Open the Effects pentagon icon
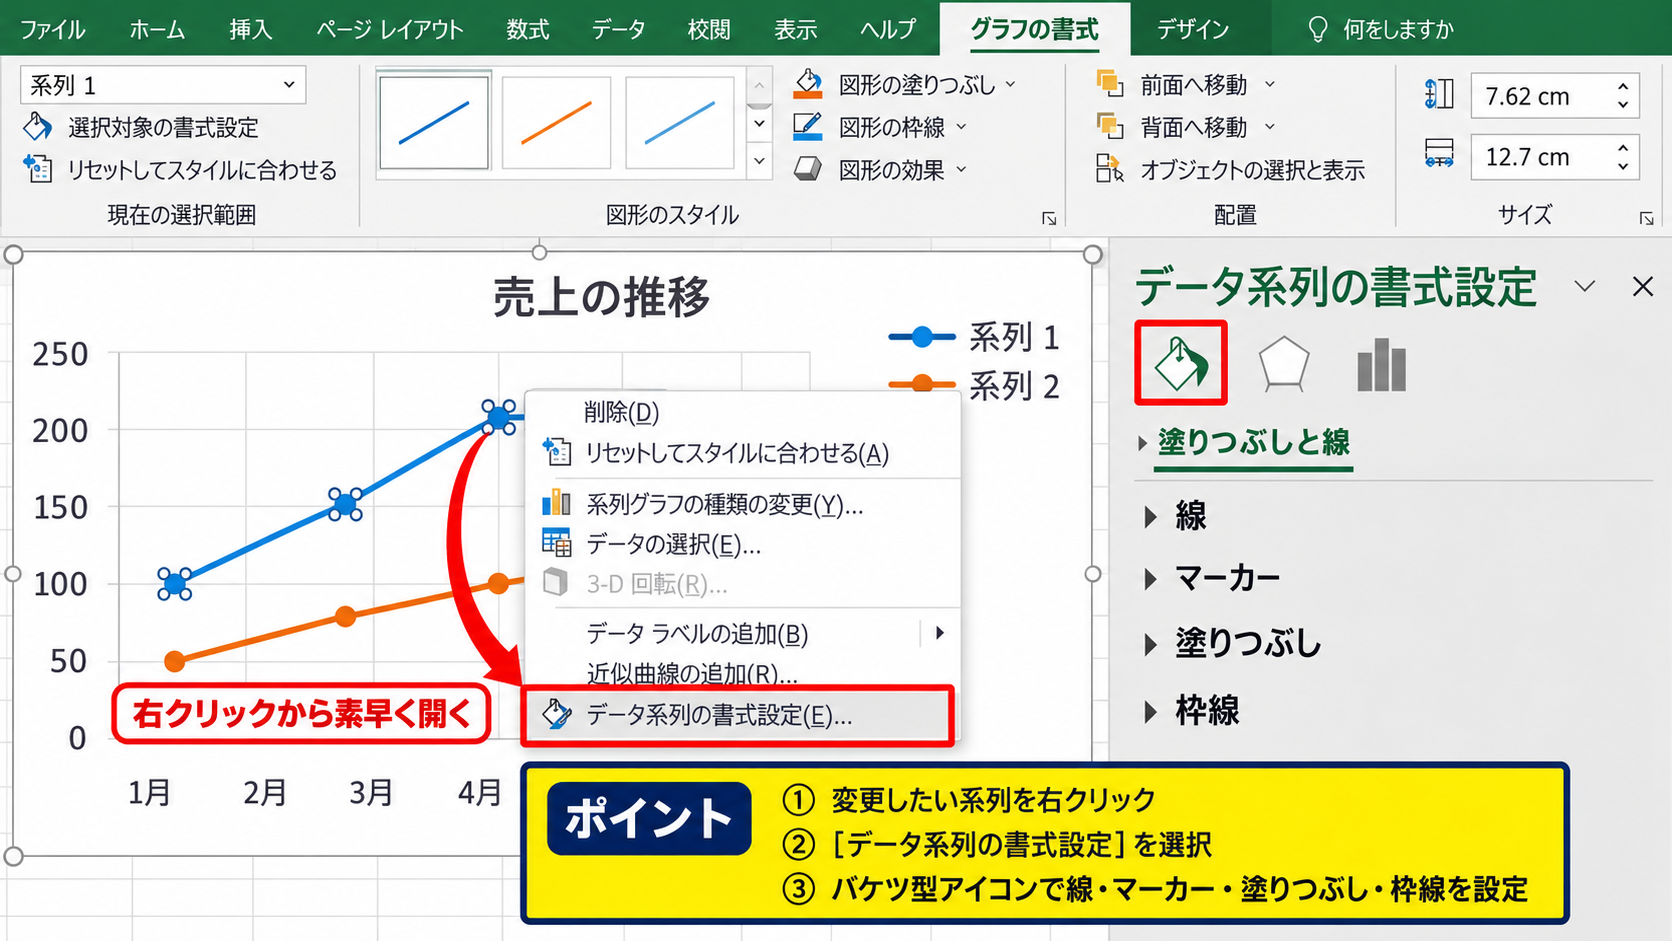Viewport: 1672px width, 941px height. [x=1283, y=363]
